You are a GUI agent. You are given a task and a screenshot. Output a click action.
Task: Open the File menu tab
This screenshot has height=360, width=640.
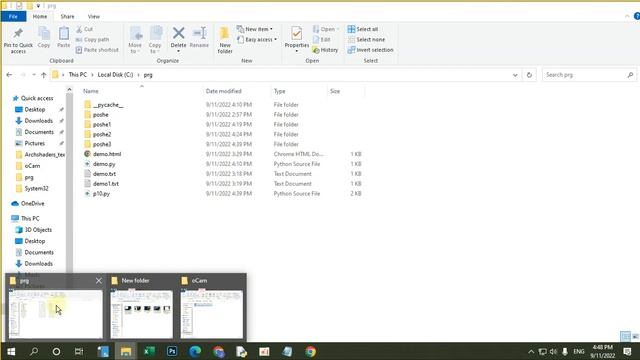coord(13,16)
